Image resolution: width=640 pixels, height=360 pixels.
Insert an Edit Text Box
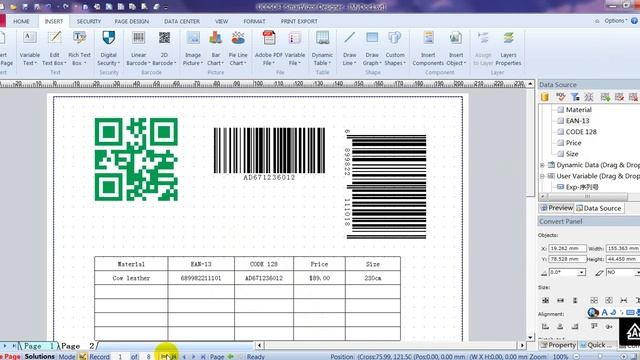coord(54,48)
